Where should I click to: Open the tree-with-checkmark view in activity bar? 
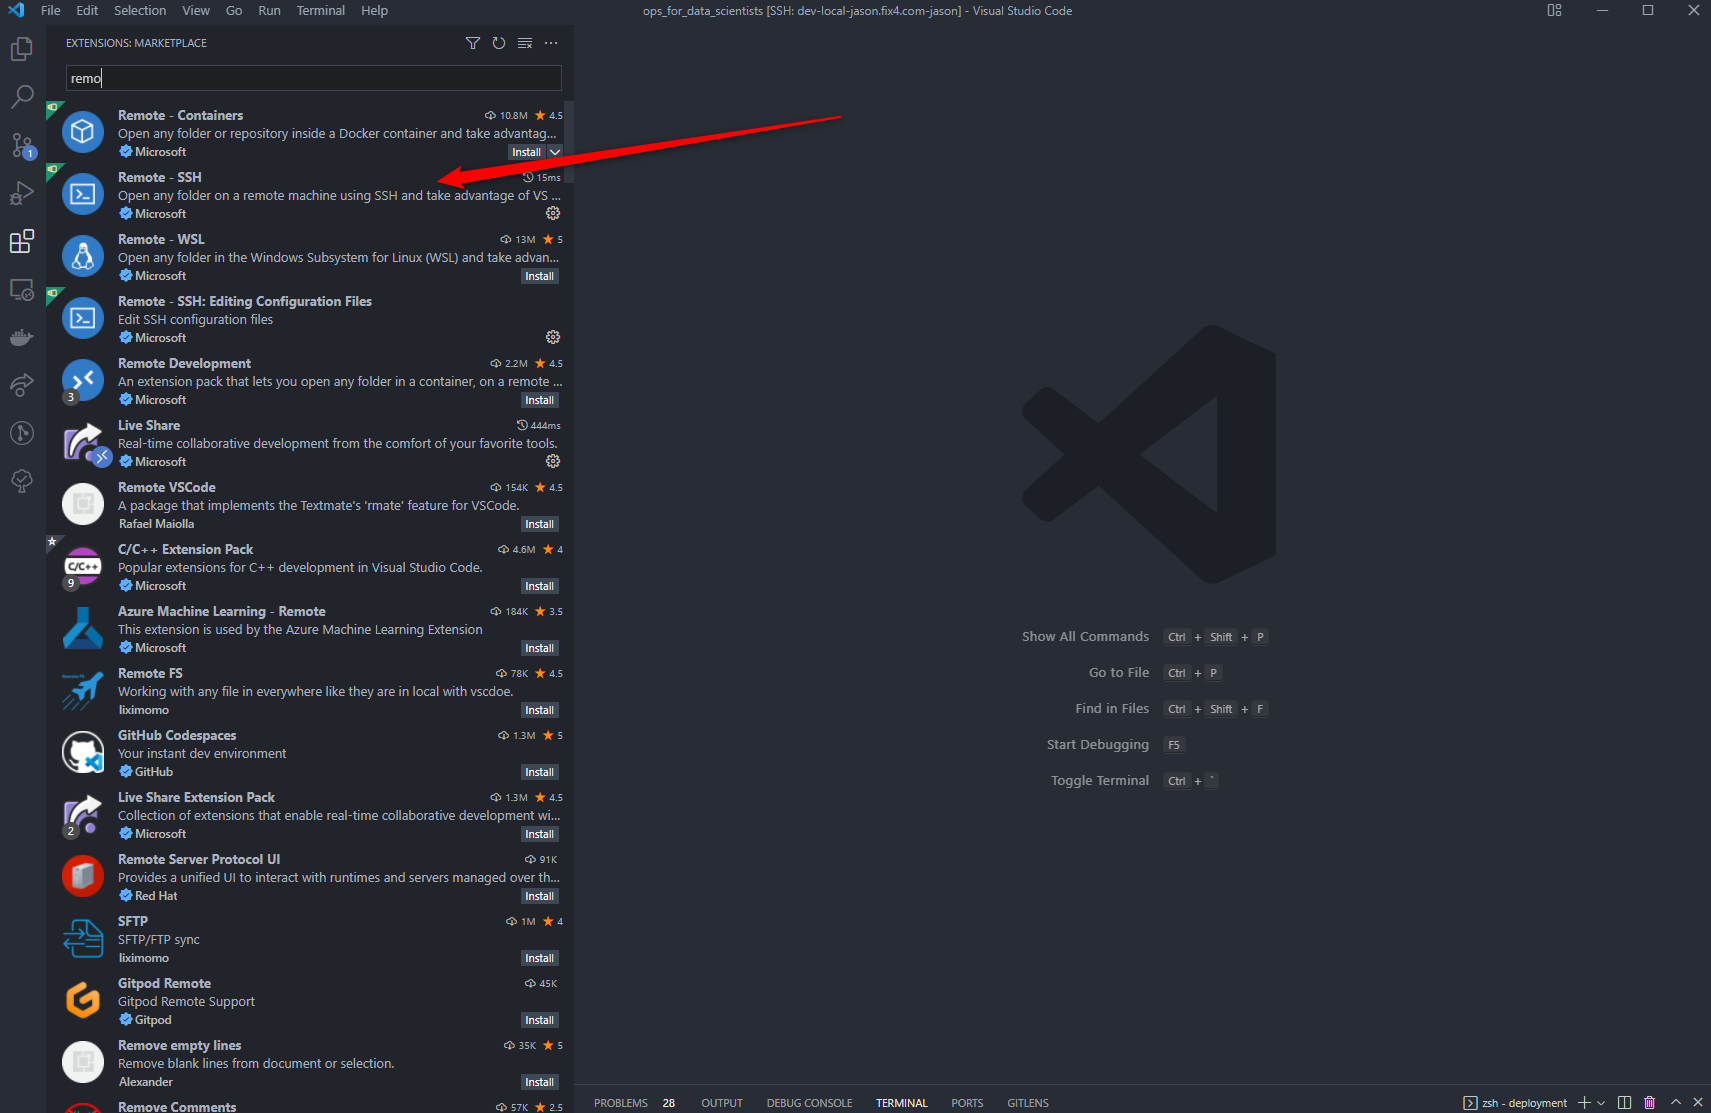22,481
